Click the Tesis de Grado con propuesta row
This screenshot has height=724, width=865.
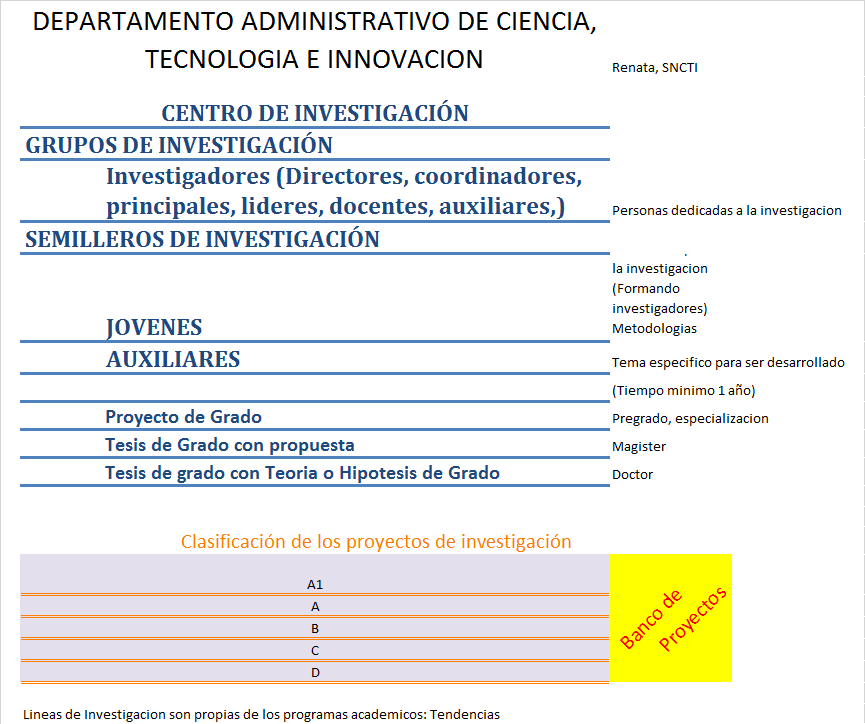pyautogui.click(x=229, y=445)
